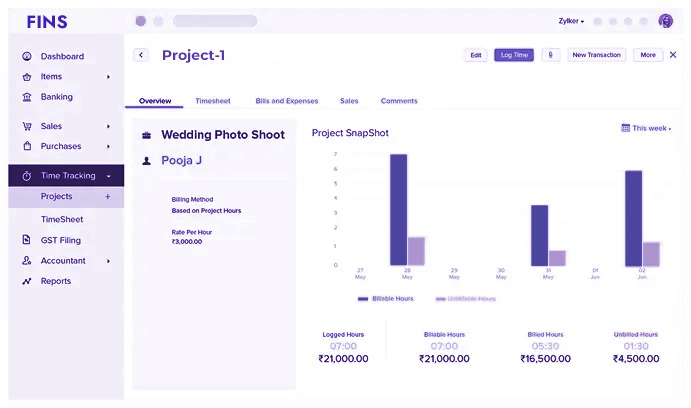Image resolution: width=691 pixels, height=408 pixels.
Task: Toggle Unbillable Hours legend series
Action: tap(465, 299)
